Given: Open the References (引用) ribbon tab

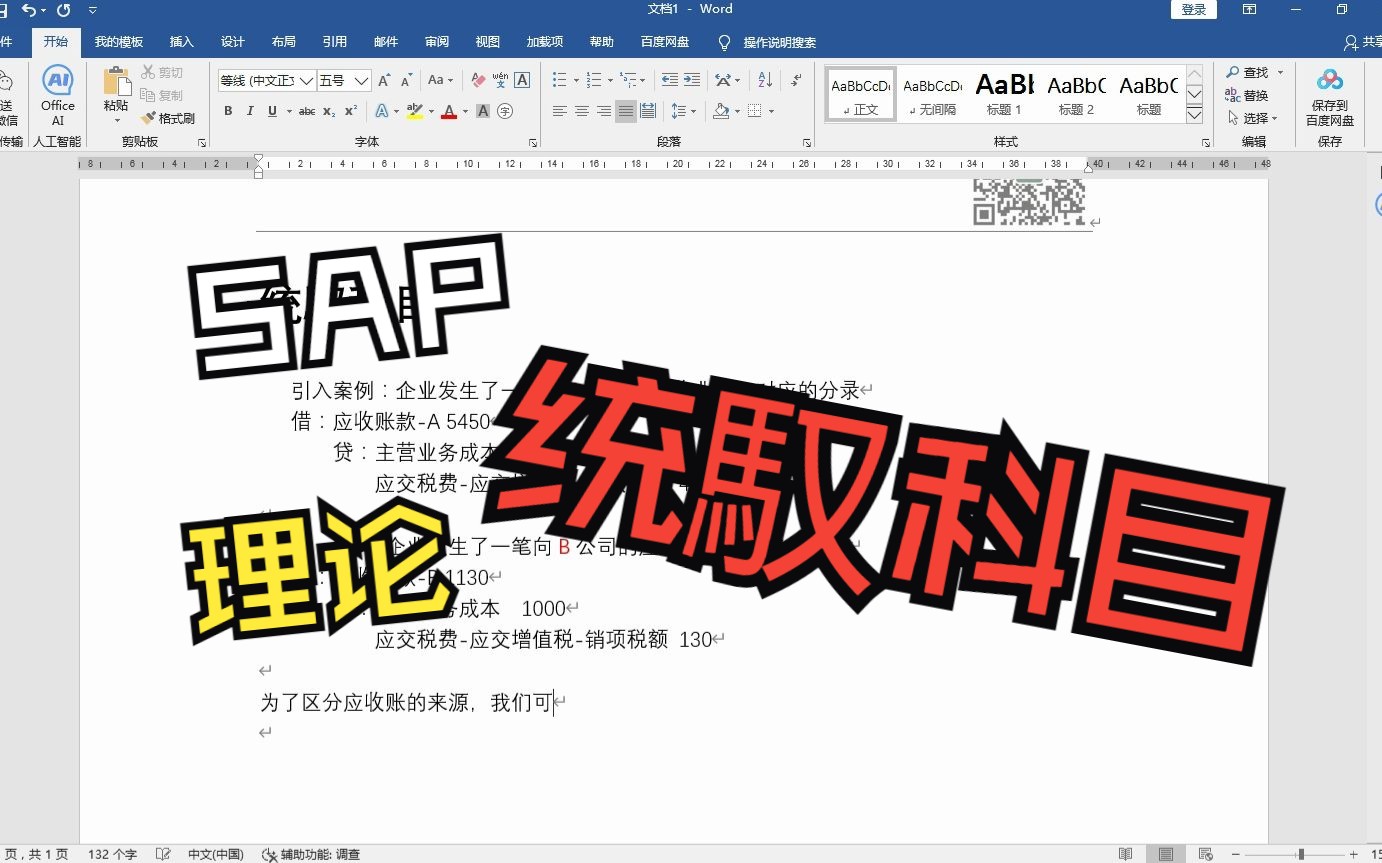Looking at the screenshot, I should [x=335, y=42].
